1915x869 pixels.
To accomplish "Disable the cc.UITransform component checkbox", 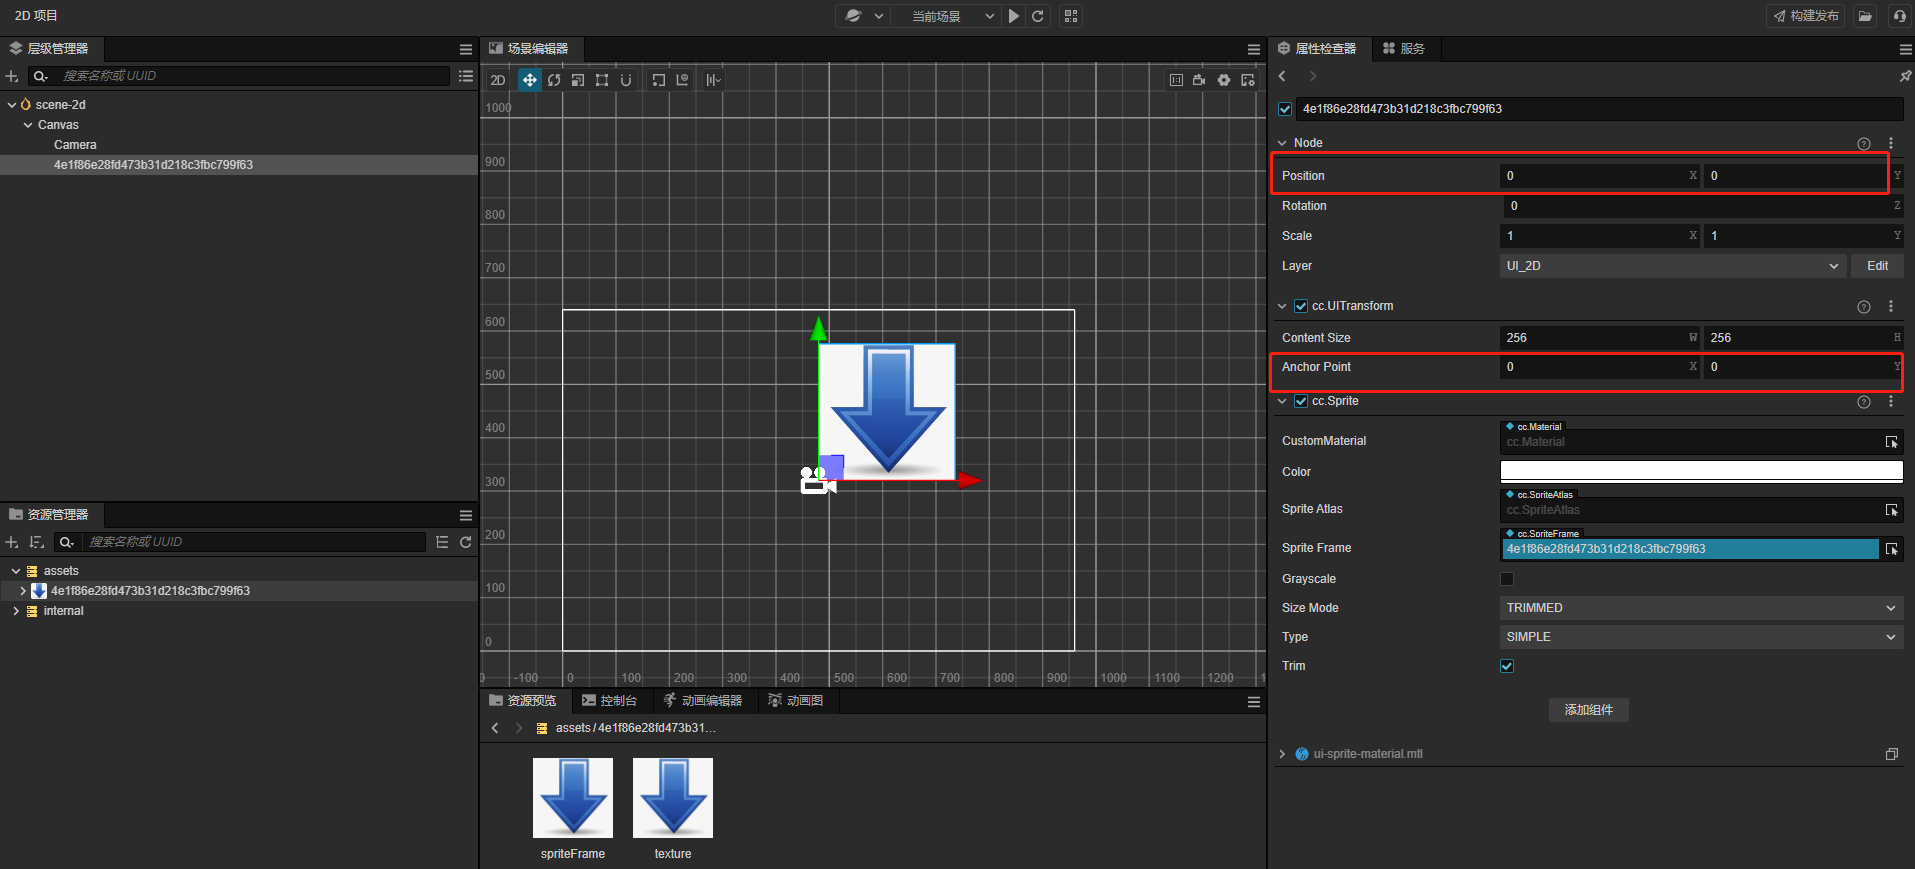I will [x=1301, y=306].
